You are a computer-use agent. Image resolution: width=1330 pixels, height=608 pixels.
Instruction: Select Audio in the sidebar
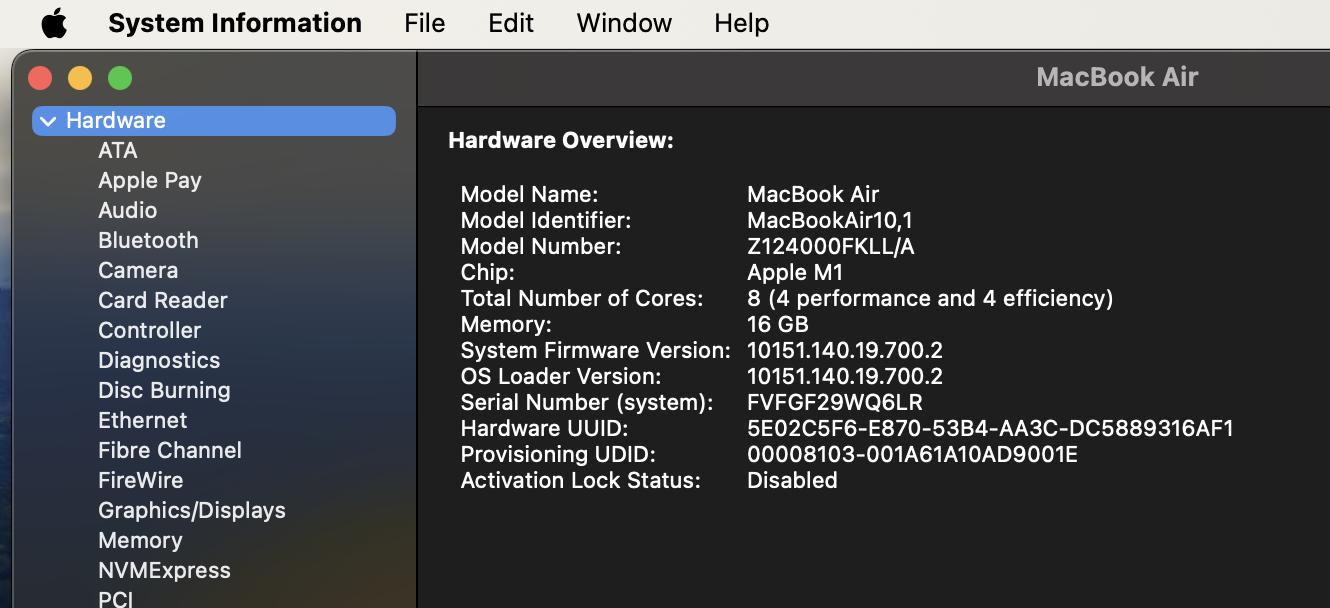(x=128, y=210)
